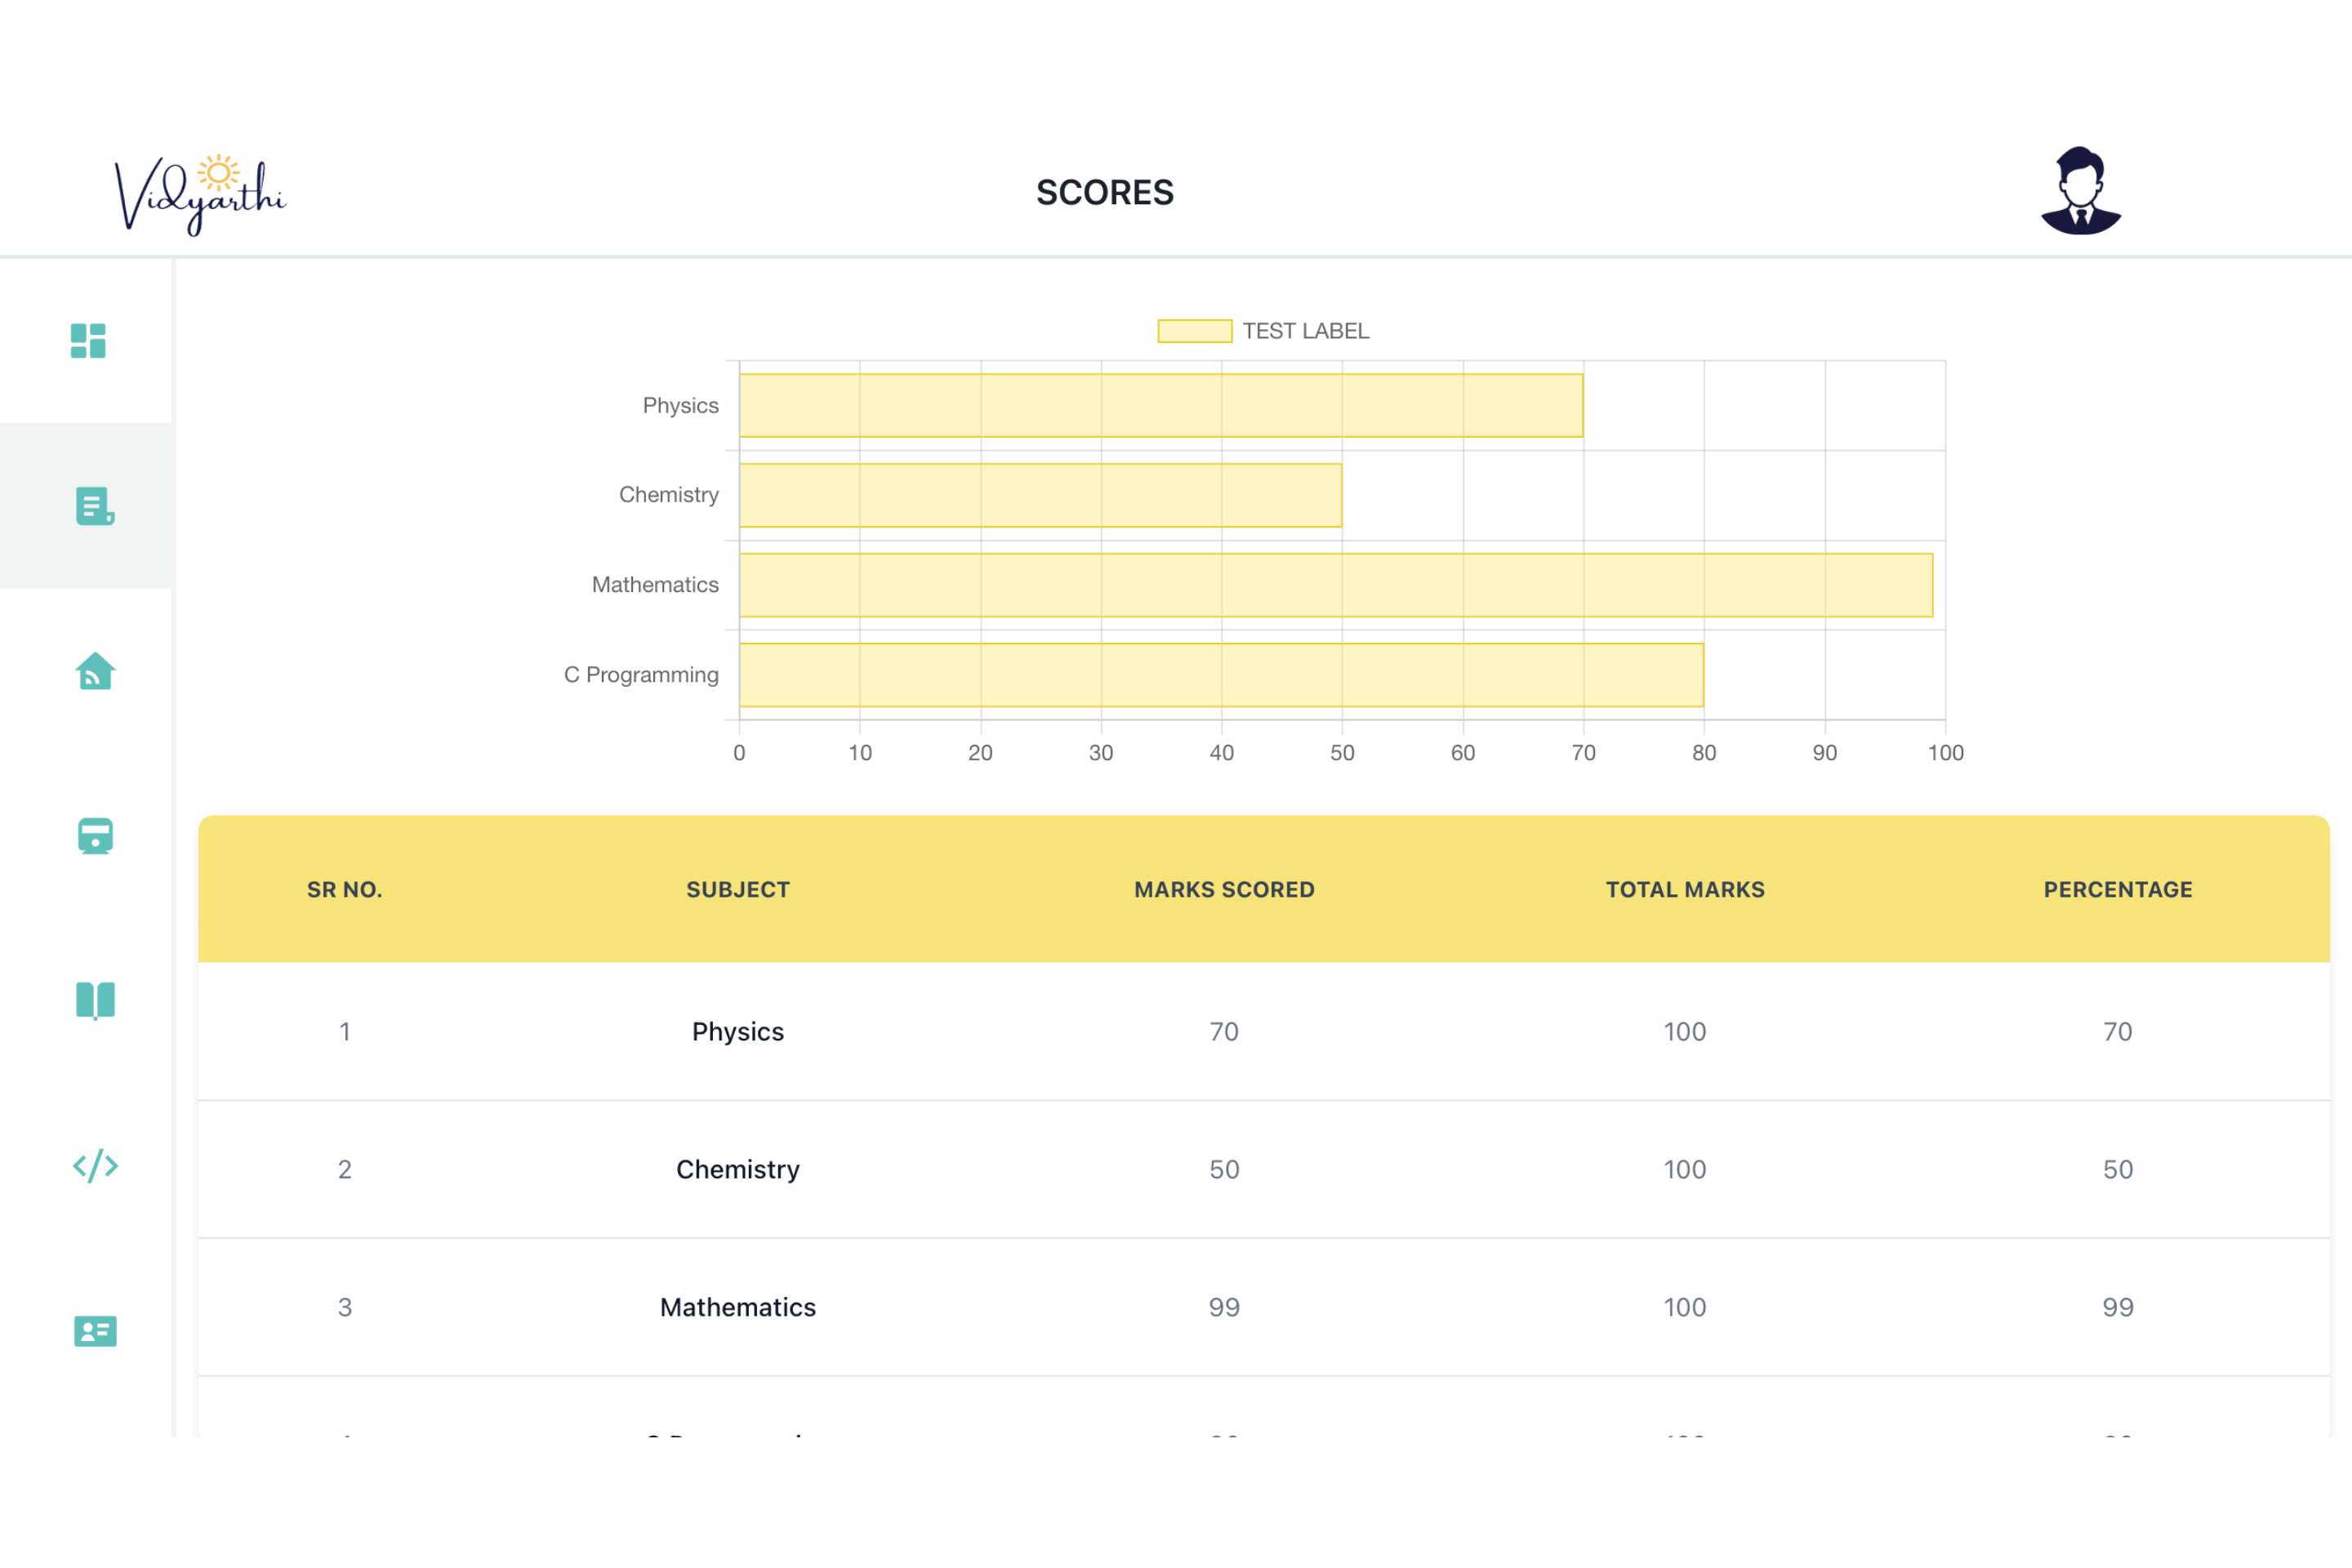Click the home feed house icon
The image size is (2352, 1568).
pos(95,671)
